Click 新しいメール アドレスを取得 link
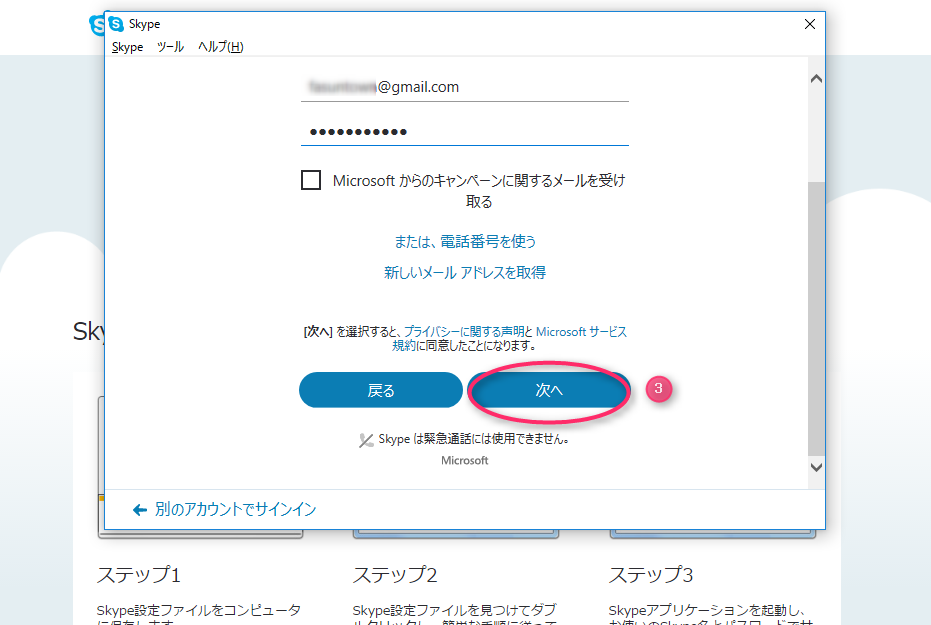Viewport: 931px width, 625px height. 465,272
